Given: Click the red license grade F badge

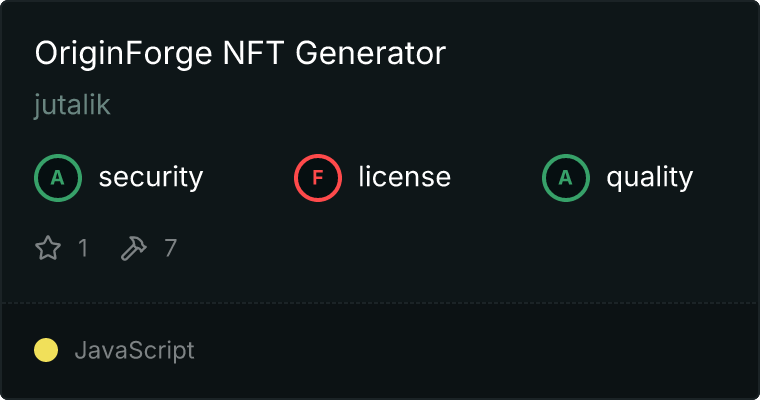Looking at the screenshot, I should click(x=318, y=178).
